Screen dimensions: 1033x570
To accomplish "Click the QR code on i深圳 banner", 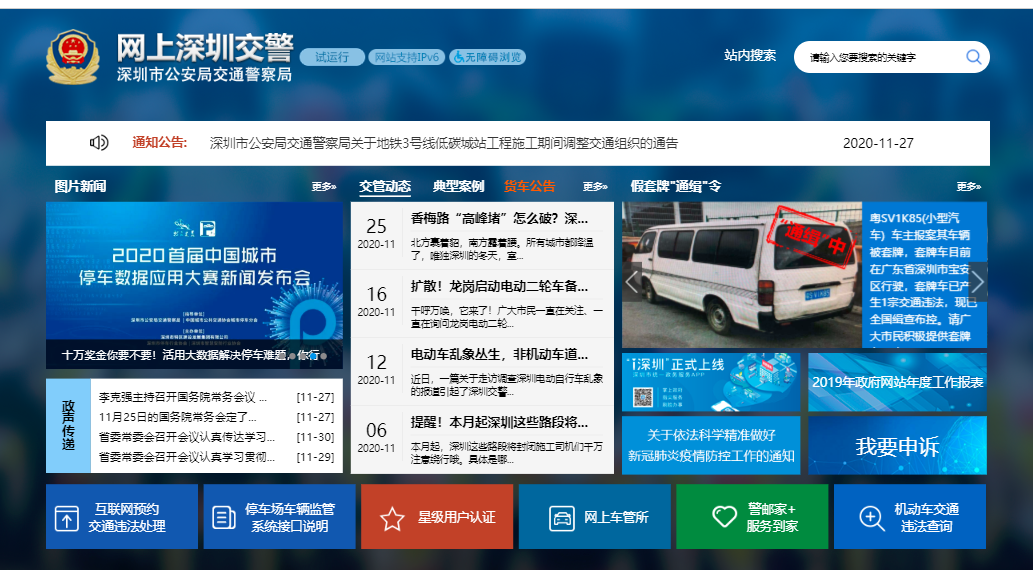I will (x=642, y=397).
